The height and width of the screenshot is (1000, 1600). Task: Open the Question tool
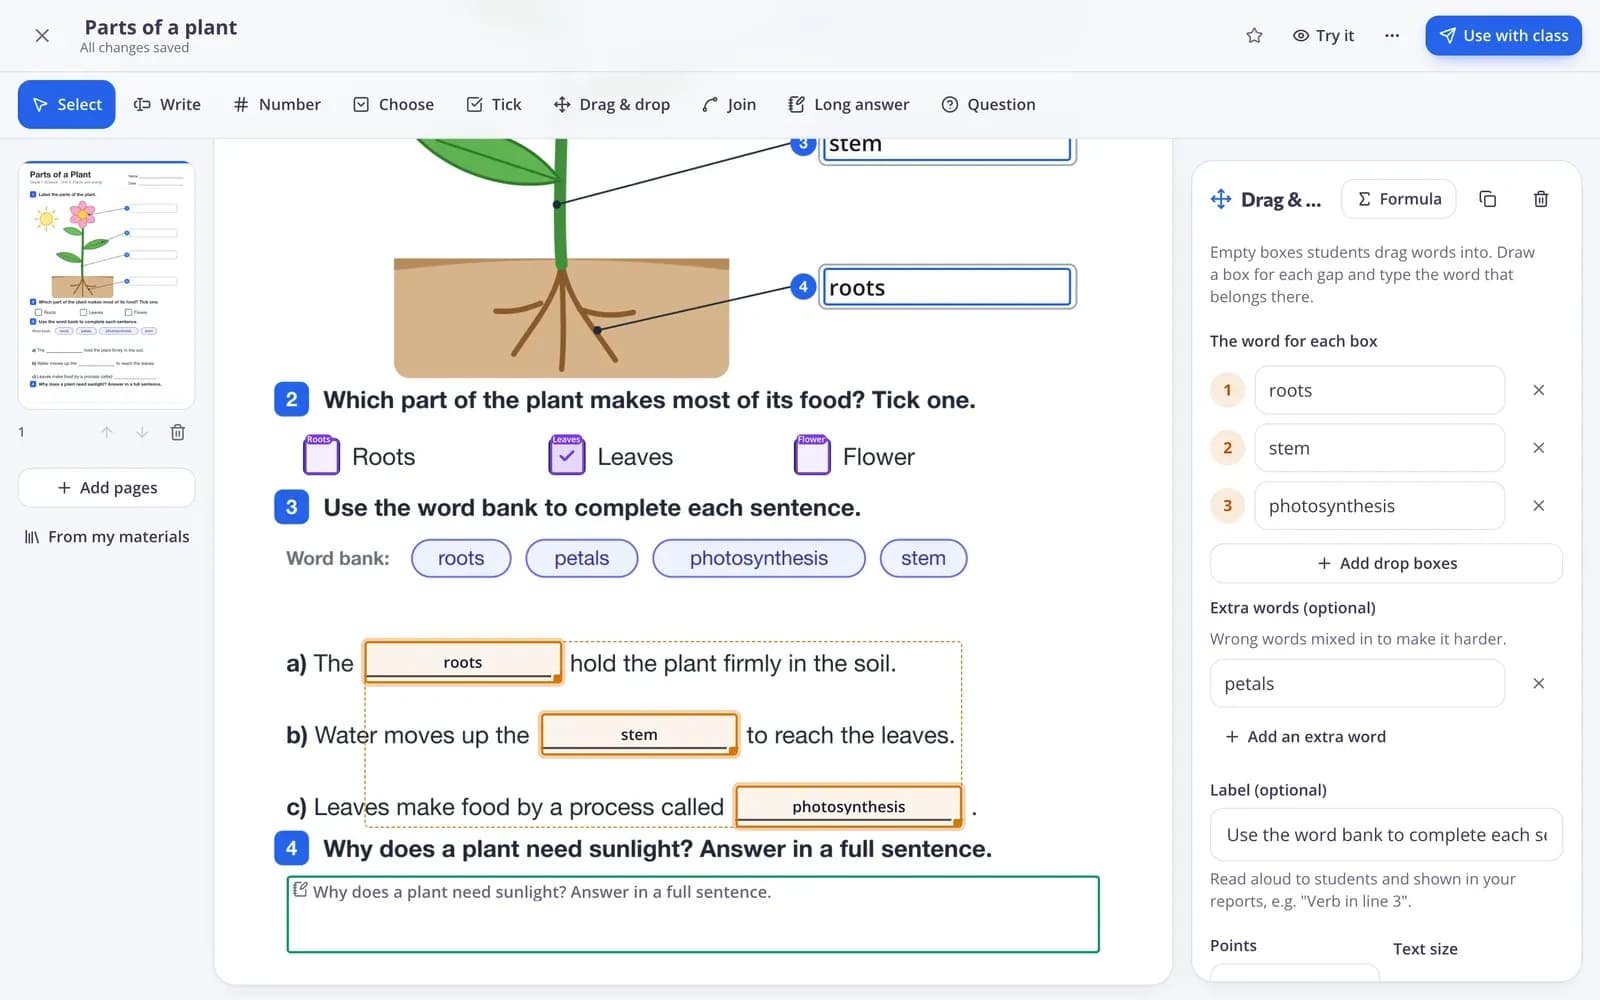click(989, 104)
